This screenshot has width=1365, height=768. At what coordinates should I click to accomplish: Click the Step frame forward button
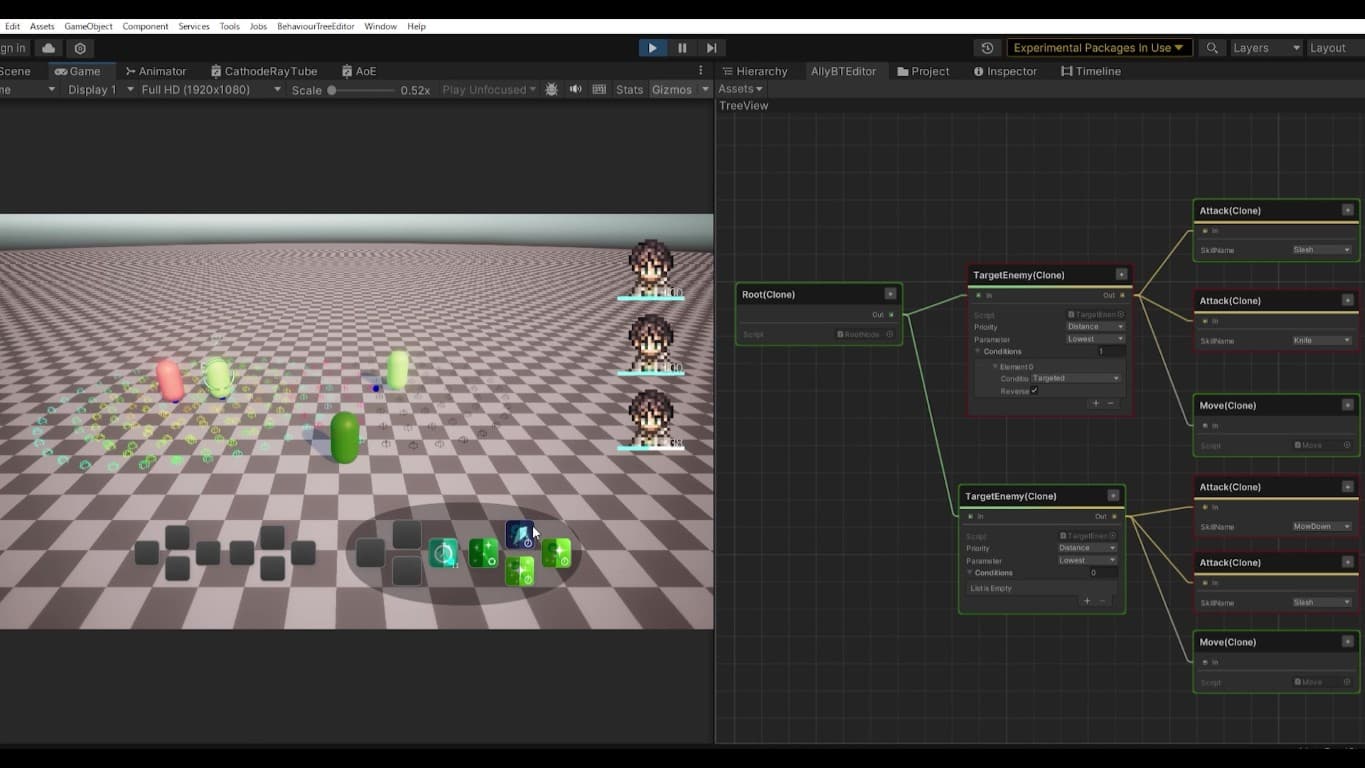point(711,48)
